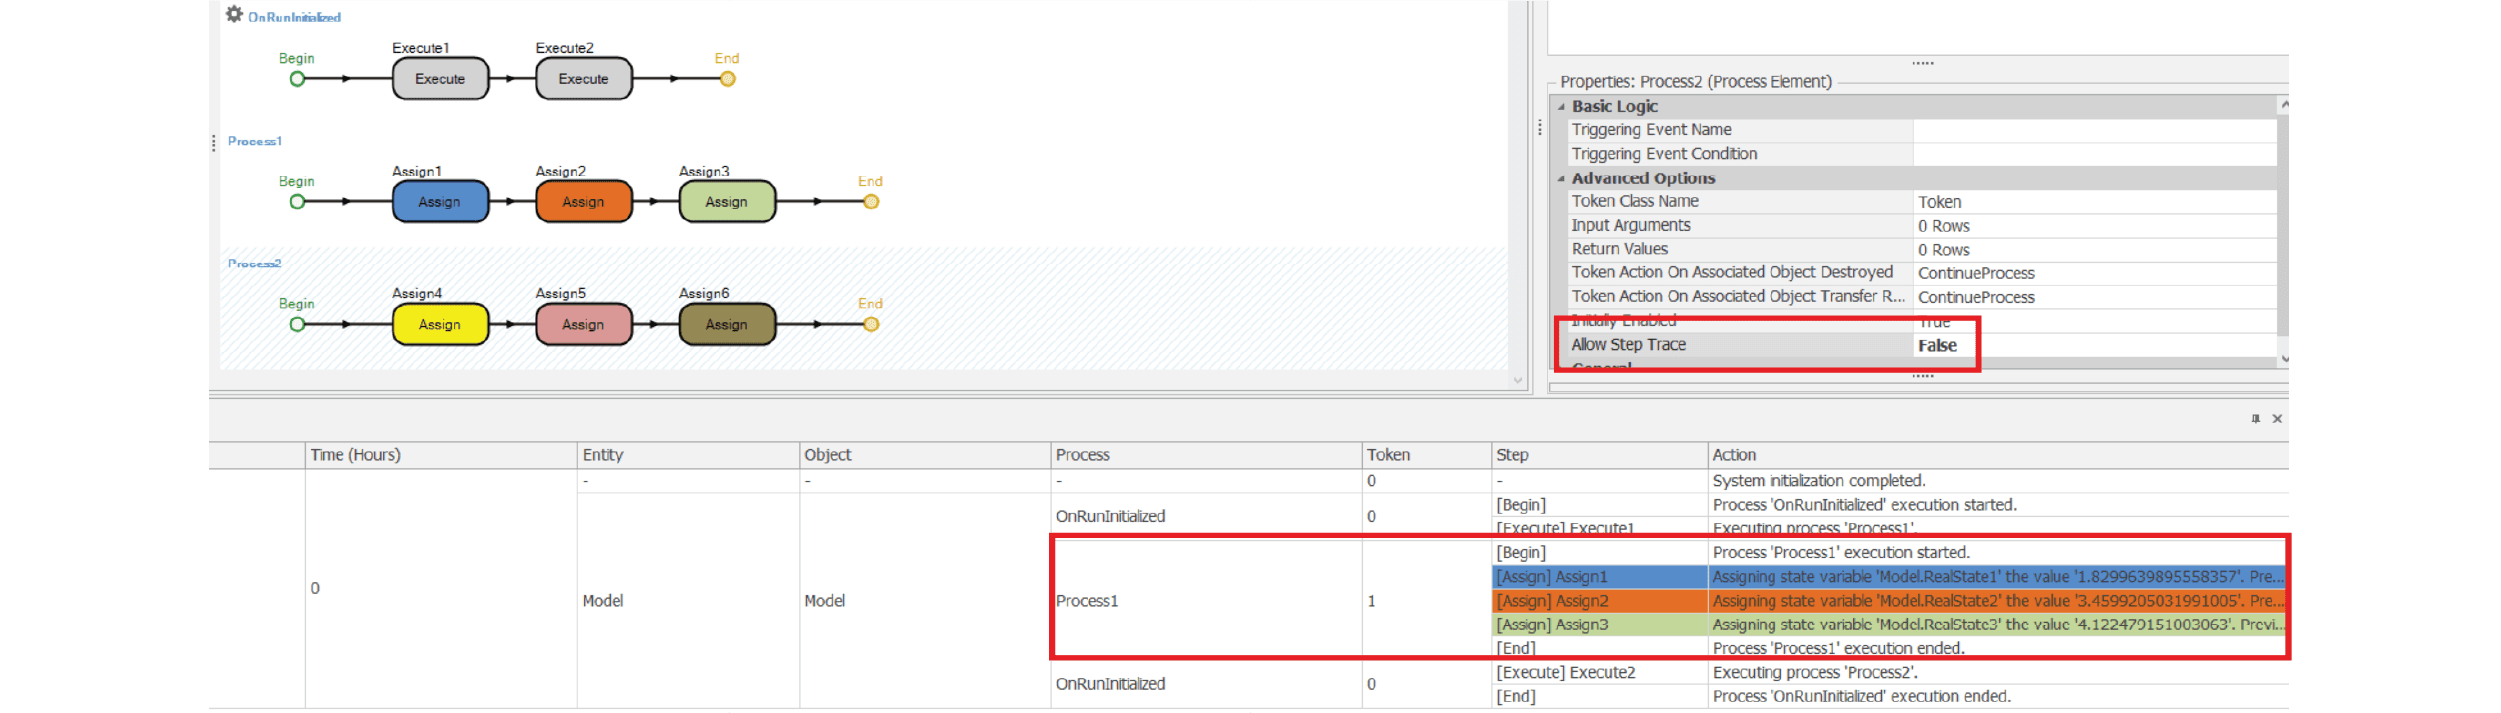The image size is (2501, 713).
Task: Click the process canvas scrollbar down arrow
Action: (1518, 381)
